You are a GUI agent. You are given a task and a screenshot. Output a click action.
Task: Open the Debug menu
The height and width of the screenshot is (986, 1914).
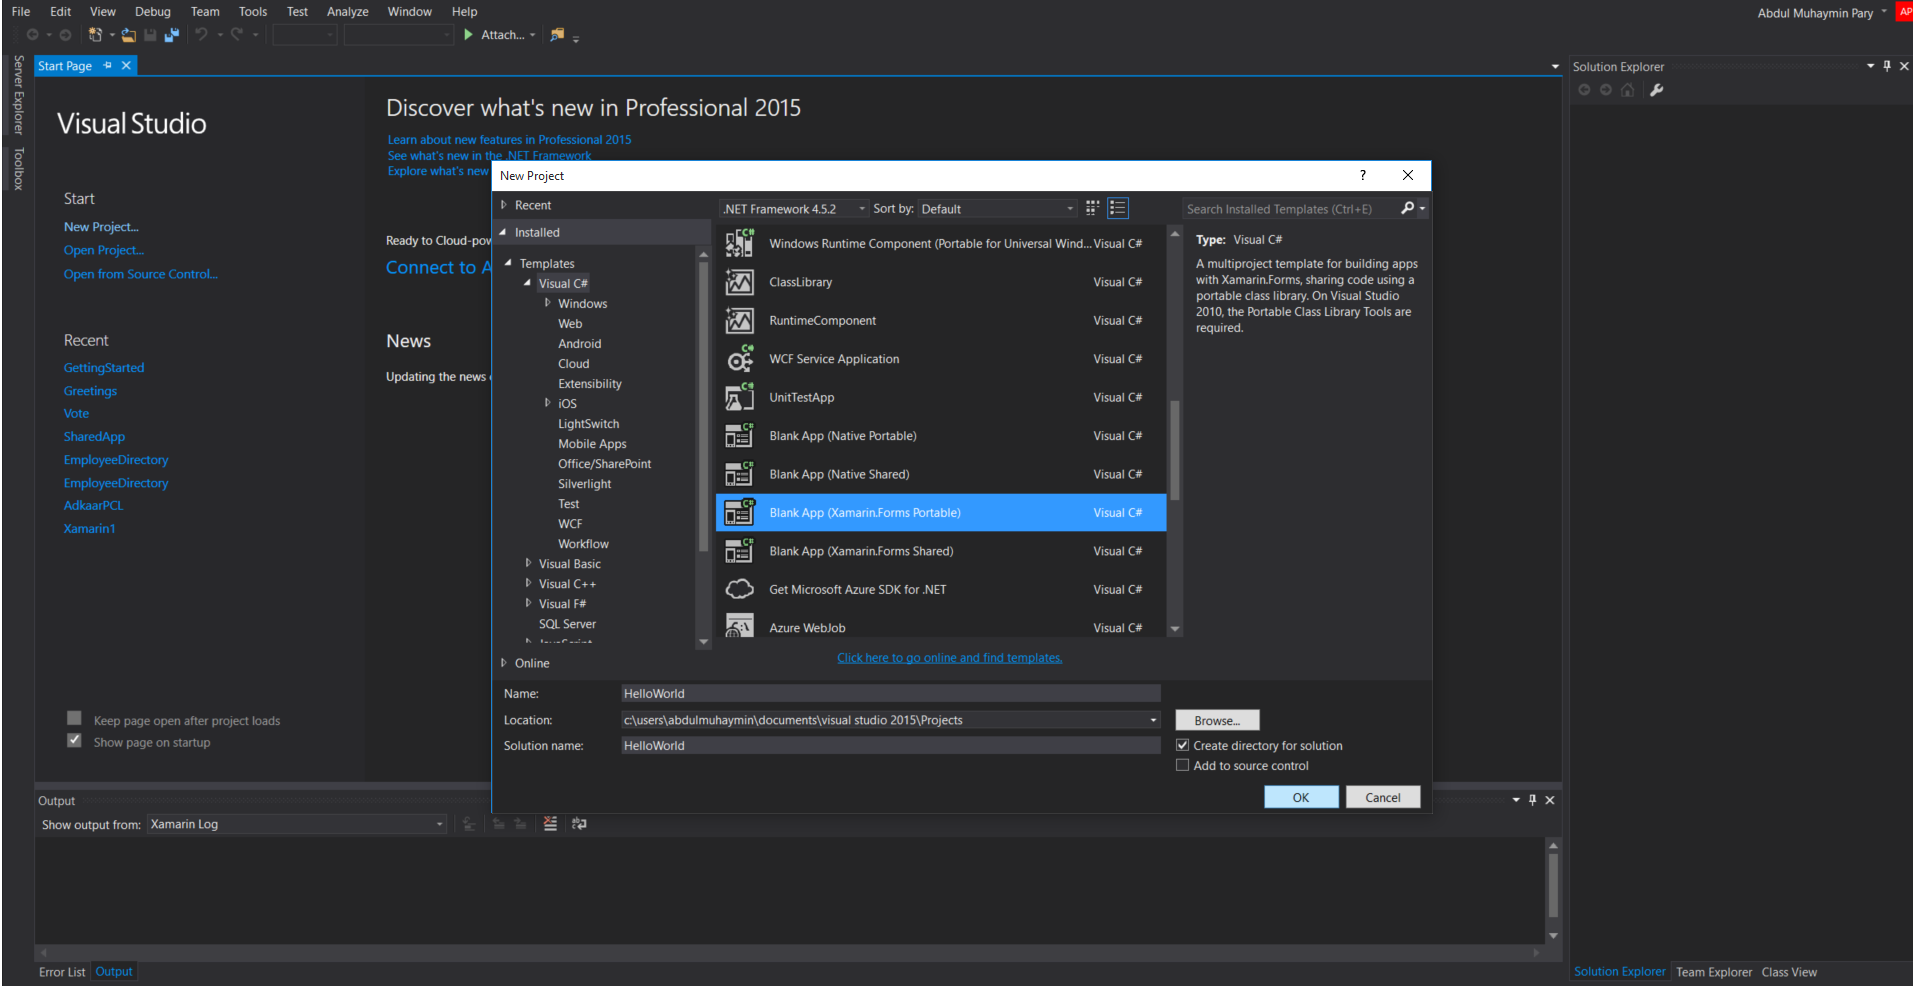click(153, 12)
